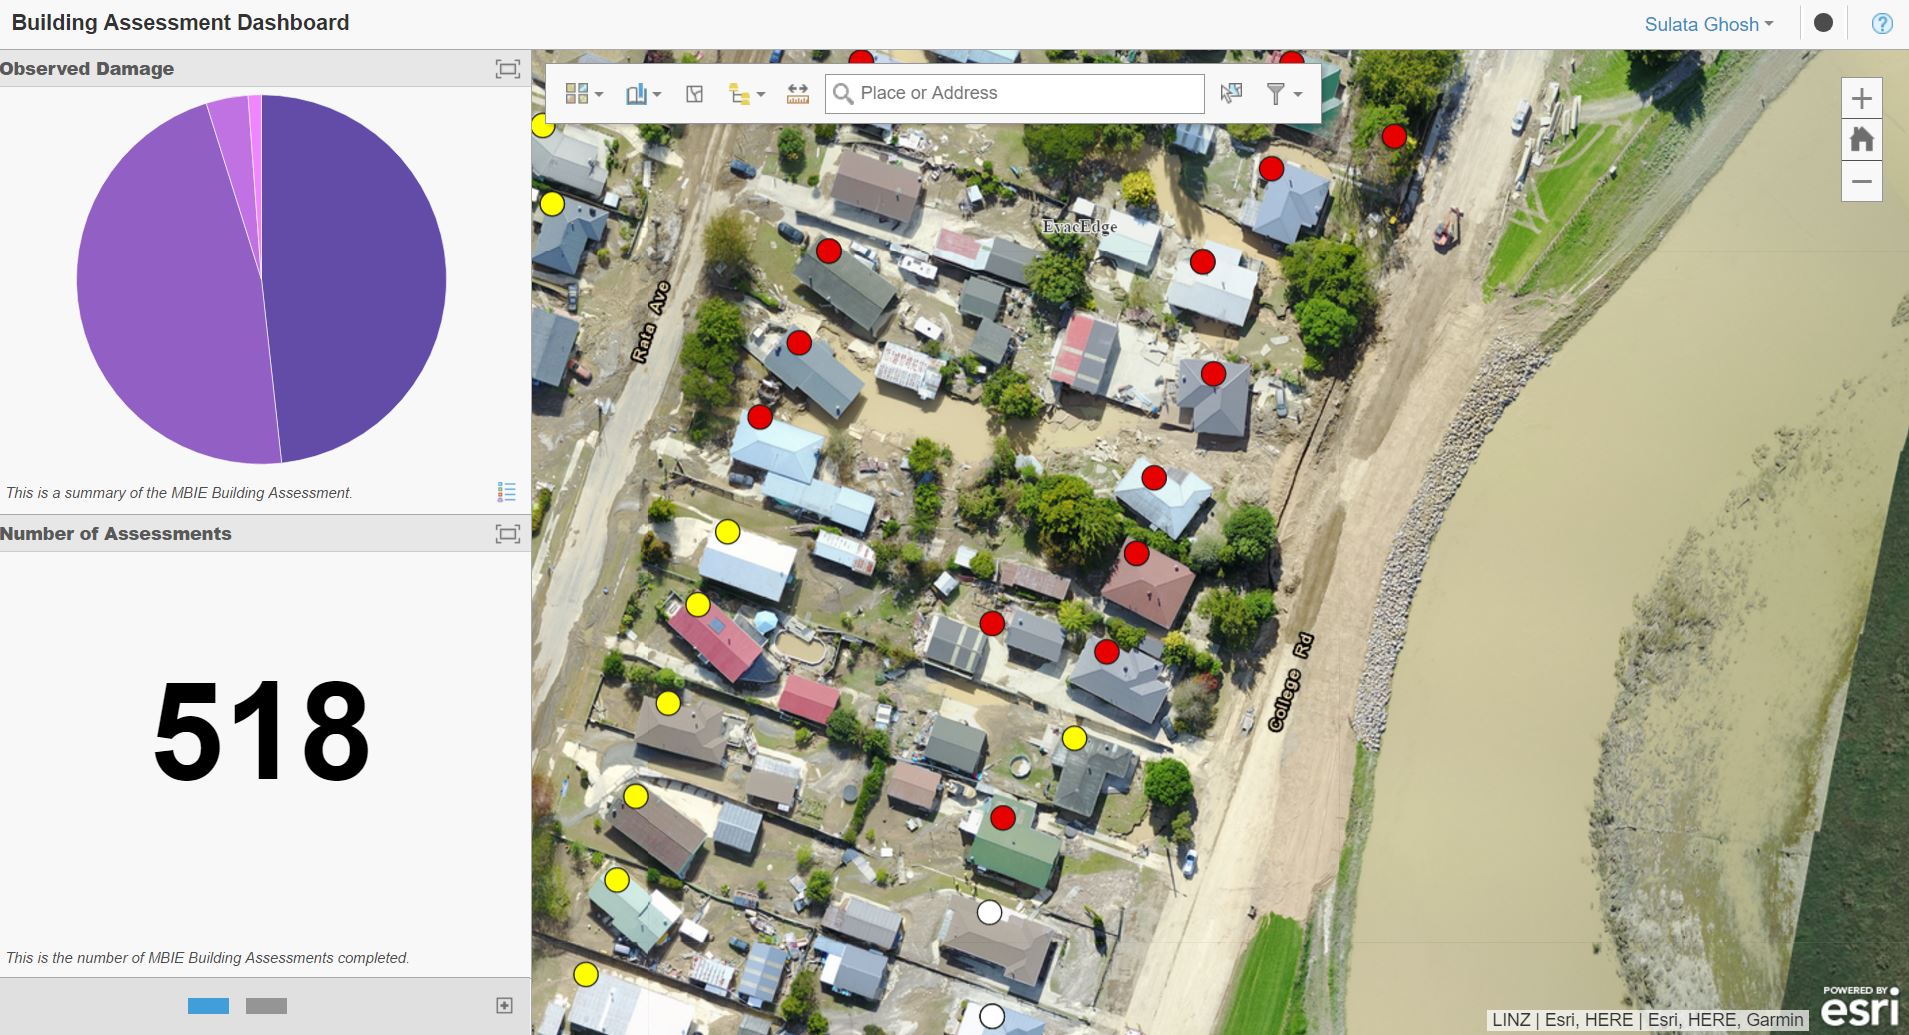
Task: Open the help question mark icon
Action: (x=1882, y=23)
